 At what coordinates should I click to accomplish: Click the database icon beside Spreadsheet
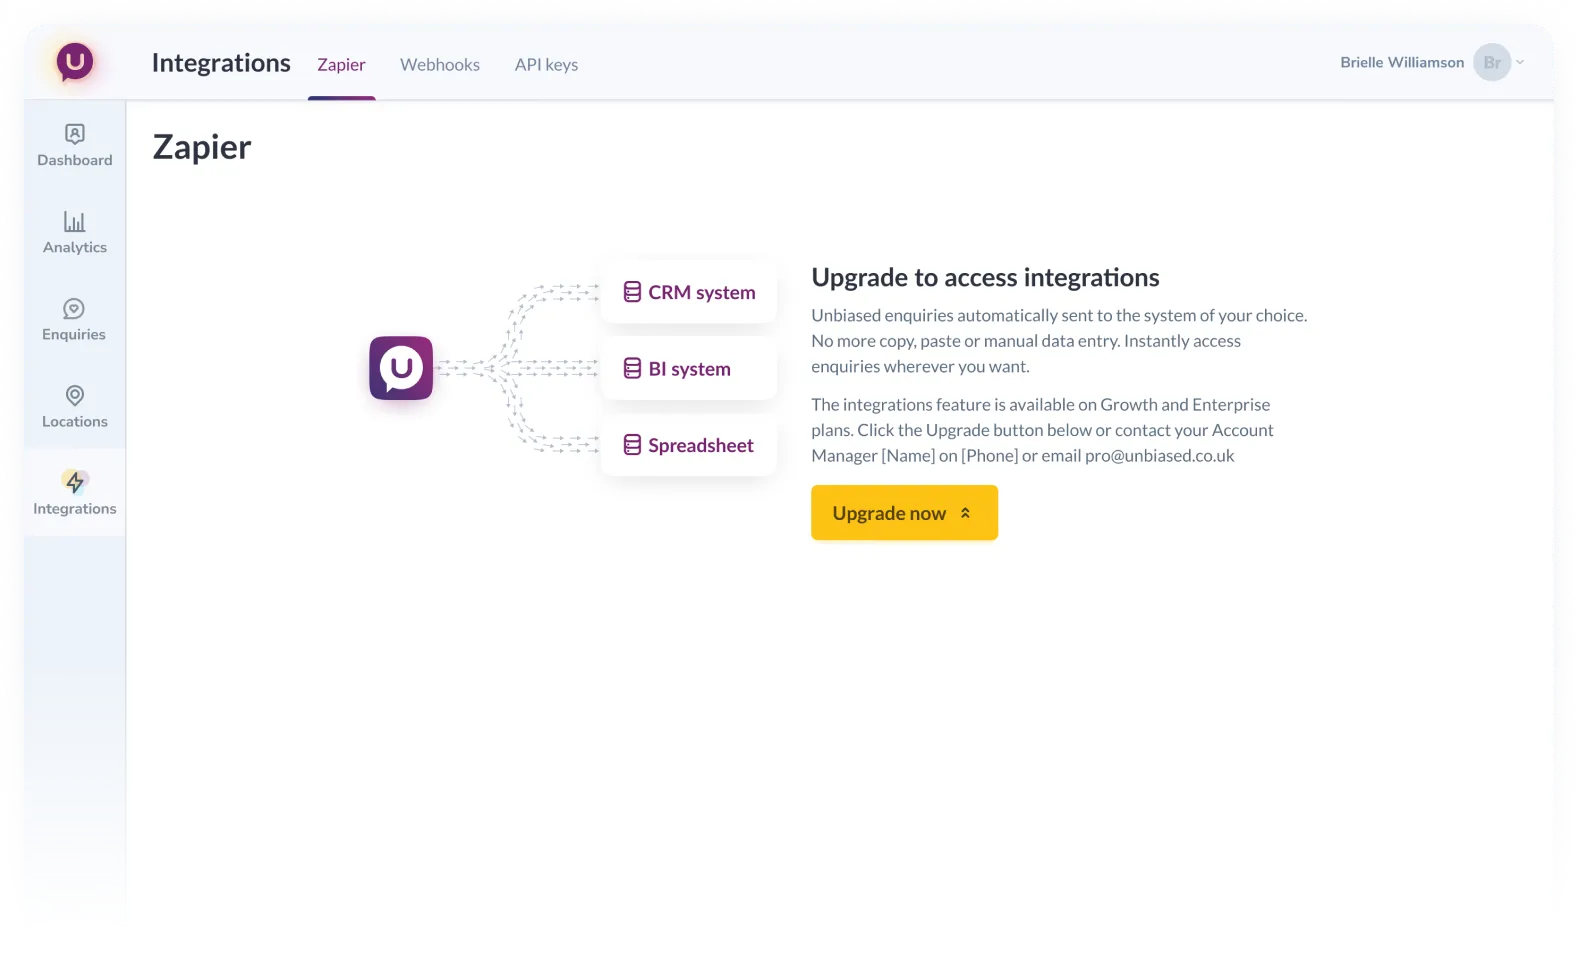click(x=632, y=445)
